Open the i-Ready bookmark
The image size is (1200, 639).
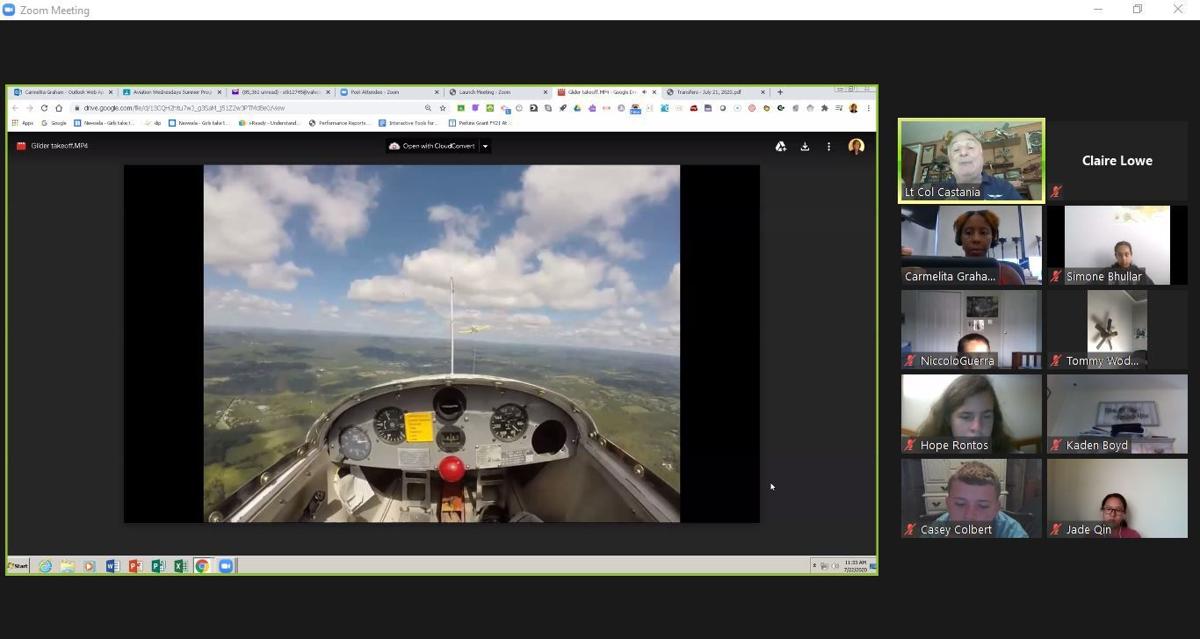click(x=270, y=123)
